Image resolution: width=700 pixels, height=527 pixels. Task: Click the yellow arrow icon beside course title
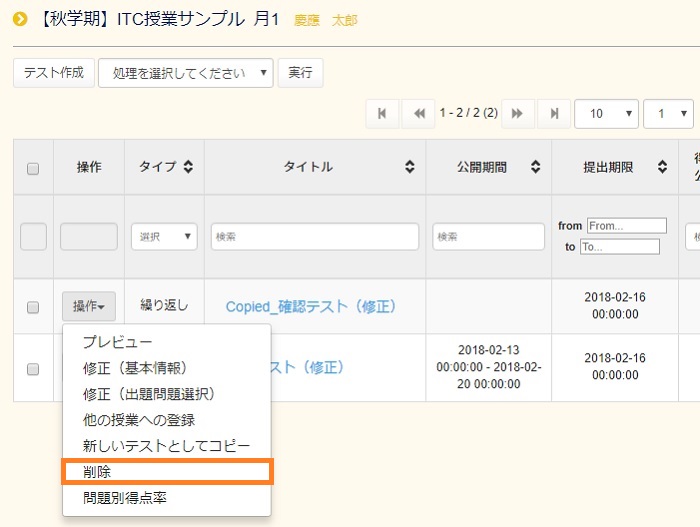19,19
